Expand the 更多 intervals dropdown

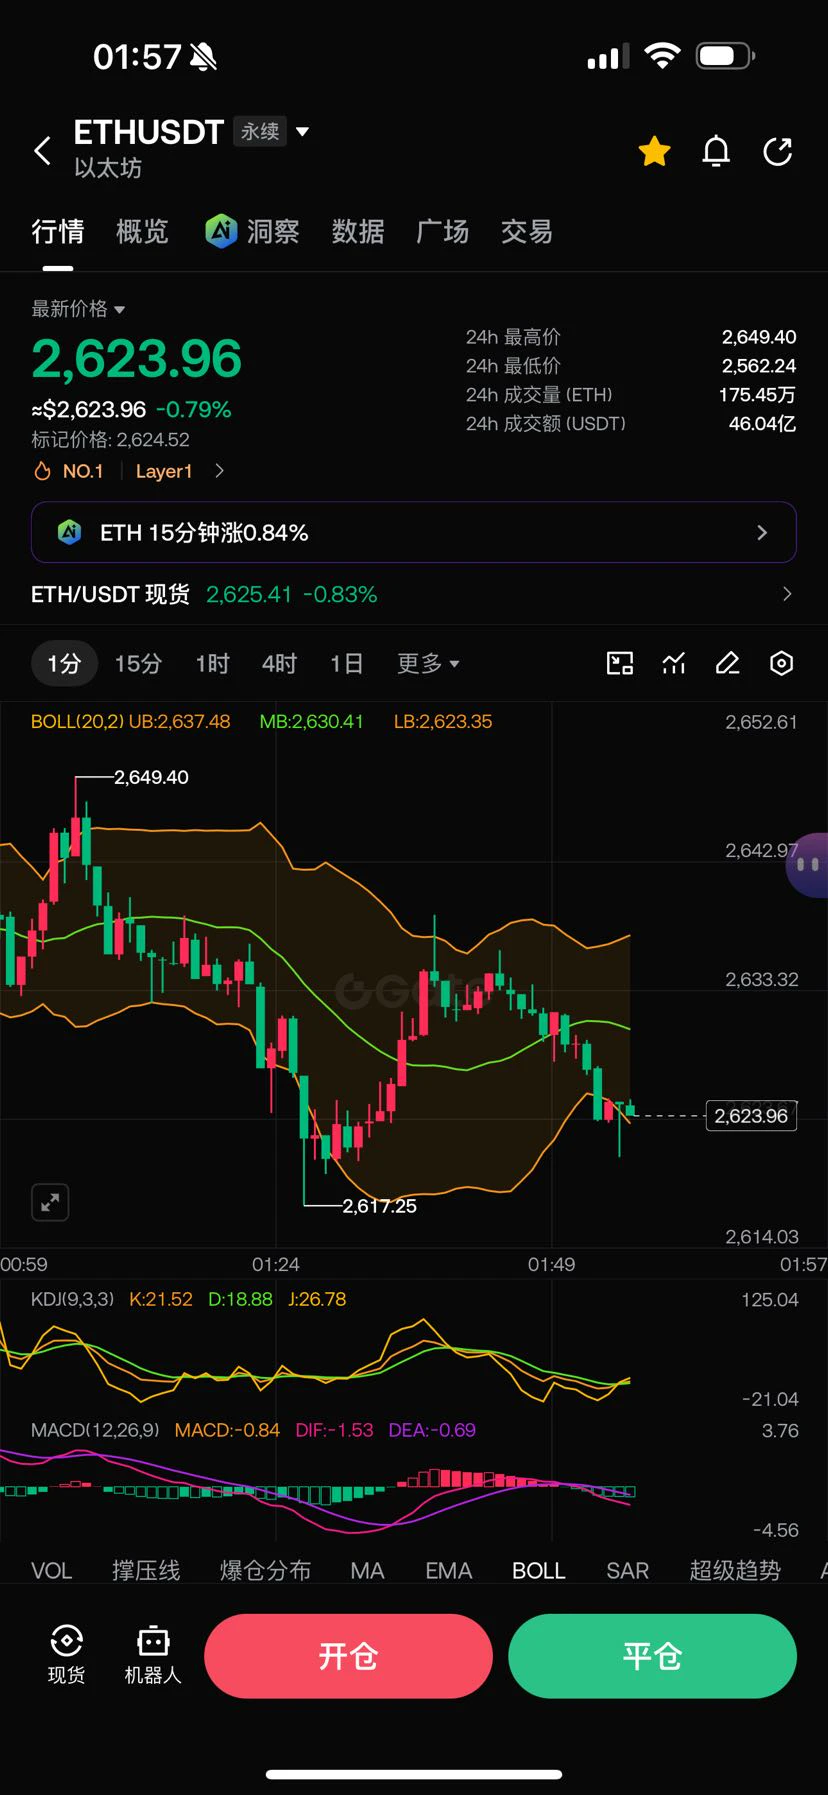pyautogui.click(x=428, y=663)
